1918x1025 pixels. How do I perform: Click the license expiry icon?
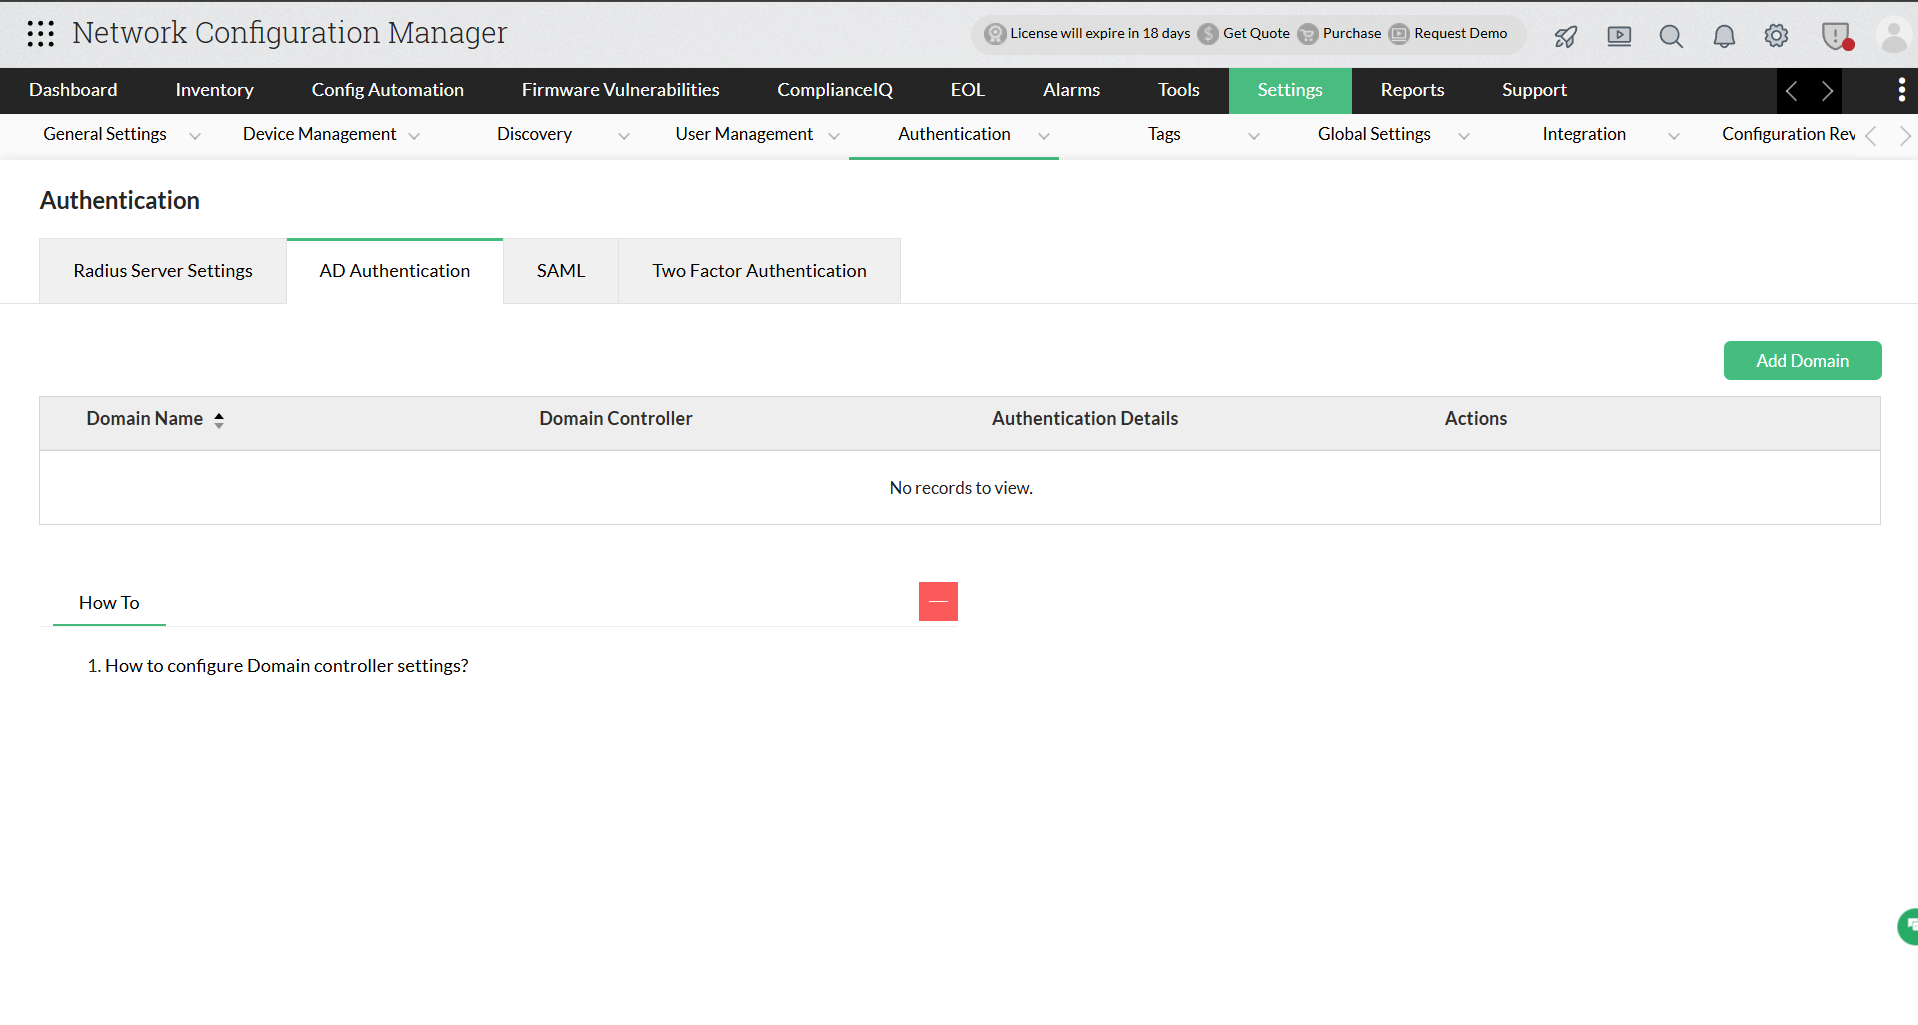(995, 34)
